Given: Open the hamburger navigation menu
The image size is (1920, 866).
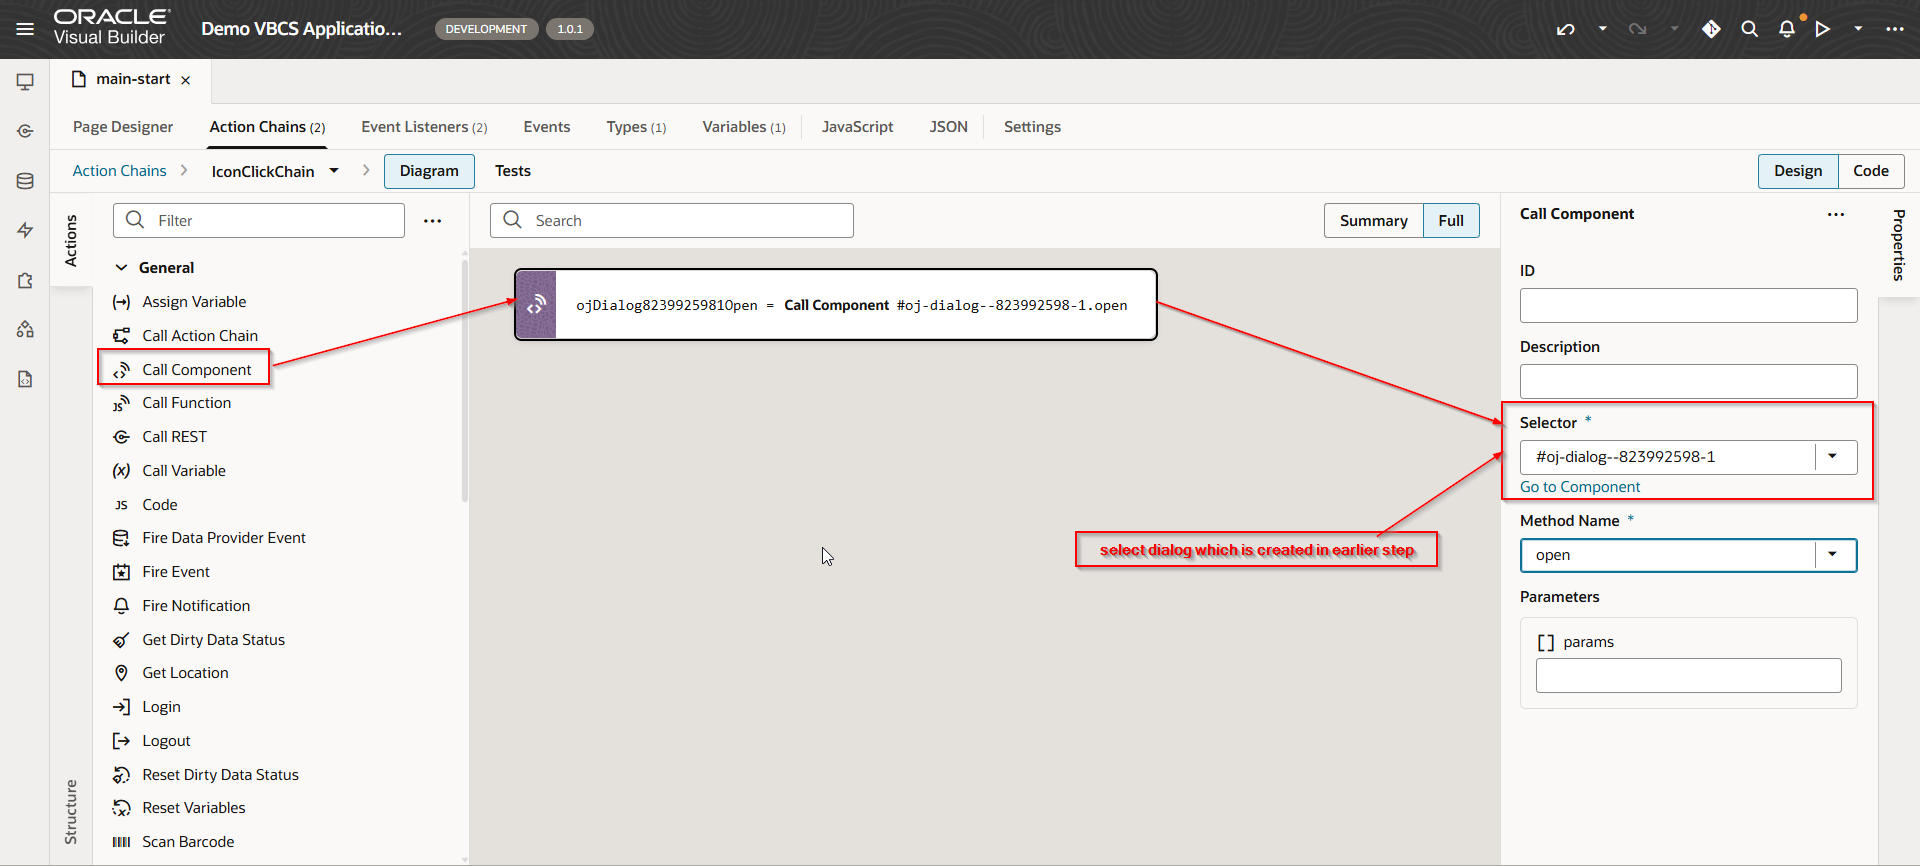Looking at the screenshot, I should (25, 29).
